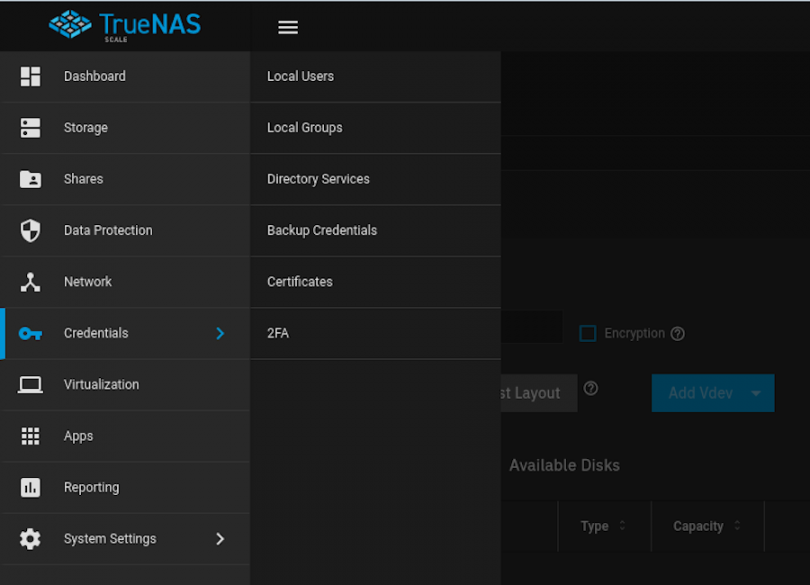The width and height of the screenshot is (810, 585).
Task: Open Network via its sidebar icon
Action: pyautogui.click(x=29, y=281)
